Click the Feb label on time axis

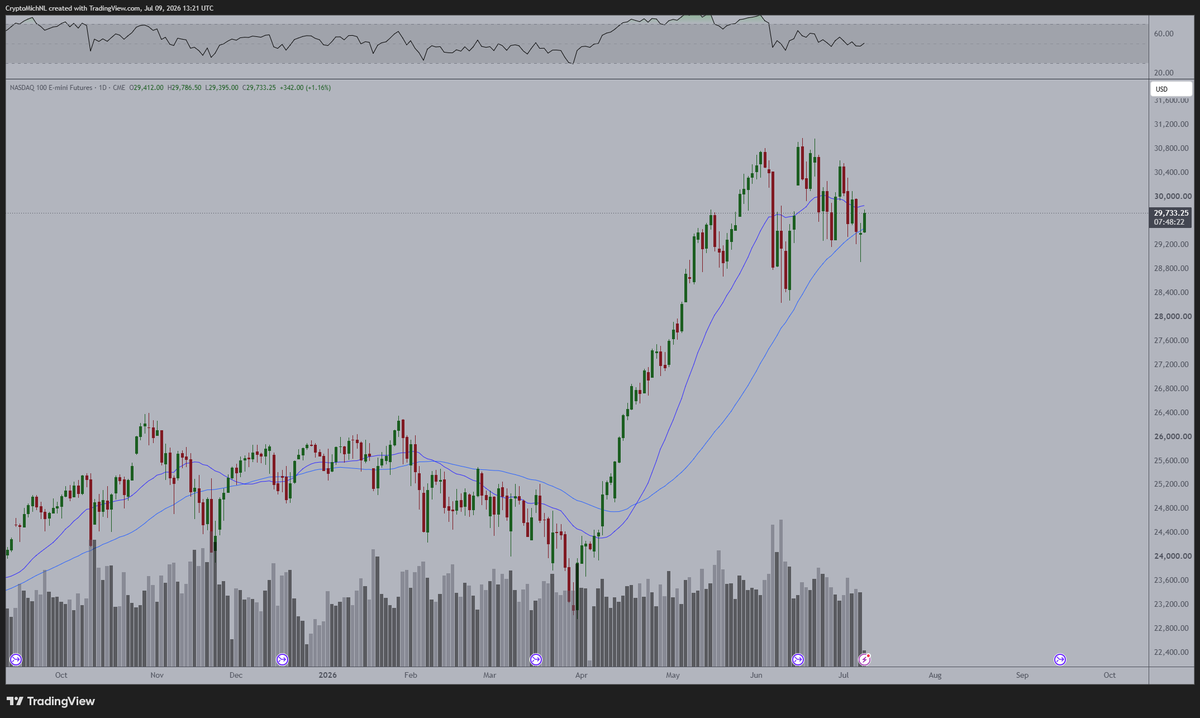pos(410,675)
